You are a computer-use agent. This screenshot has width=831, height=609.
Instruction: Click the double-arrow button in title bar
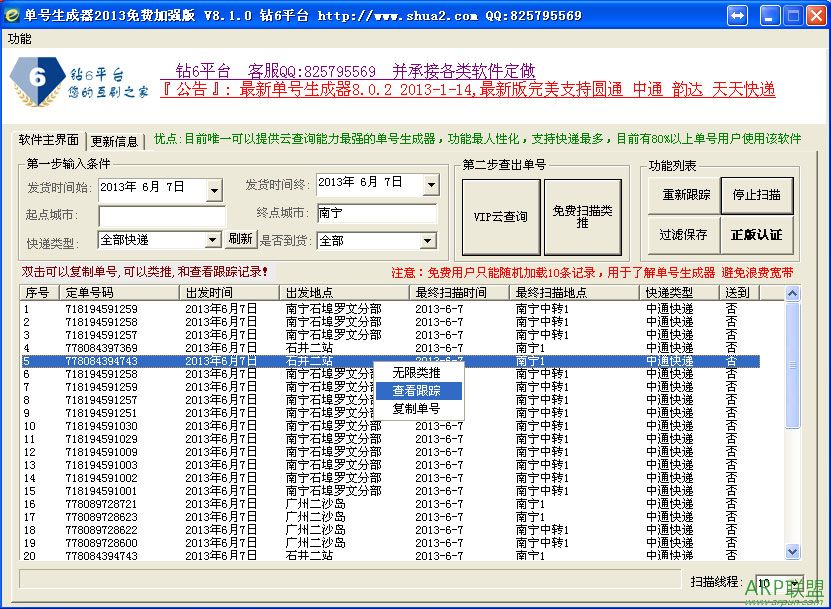[737, 16]
